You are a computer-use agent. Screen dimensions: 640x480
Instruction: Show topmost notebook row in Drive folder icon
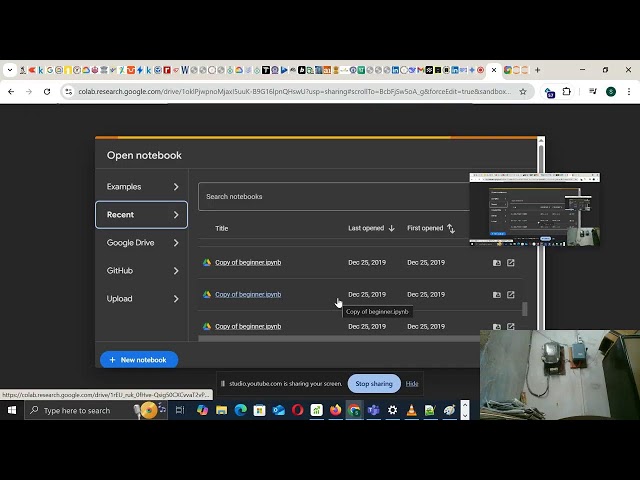(497, 262)
